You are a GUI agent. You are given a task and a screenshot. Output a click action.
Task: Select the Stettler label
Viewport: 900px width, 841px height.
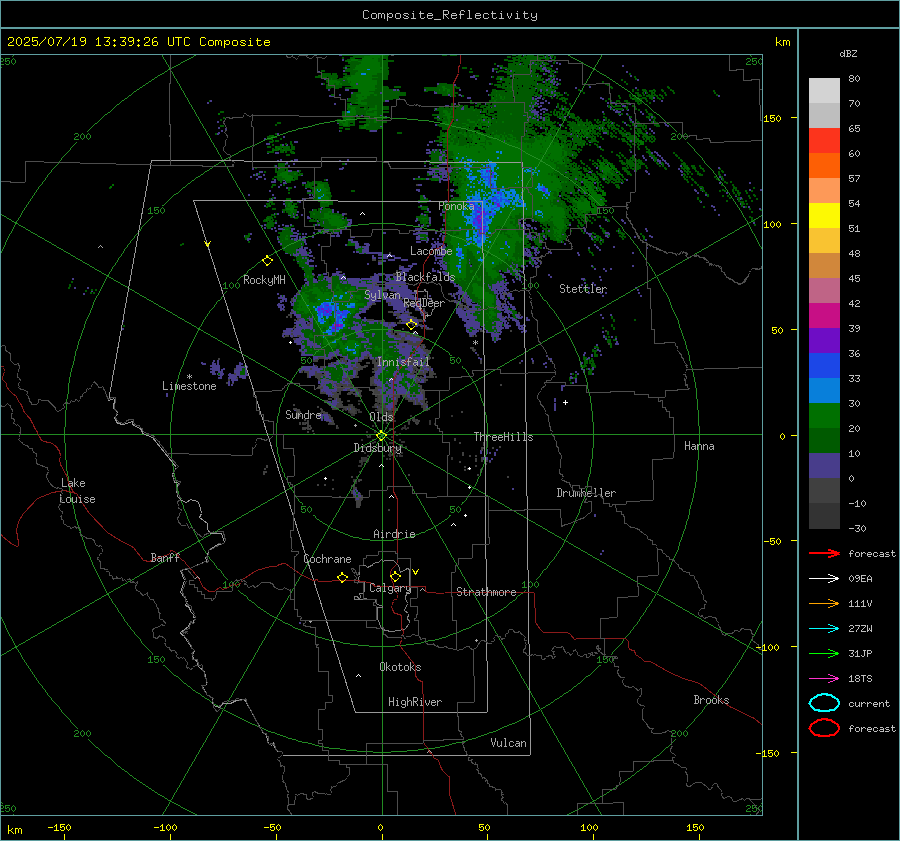coord(583,289)
